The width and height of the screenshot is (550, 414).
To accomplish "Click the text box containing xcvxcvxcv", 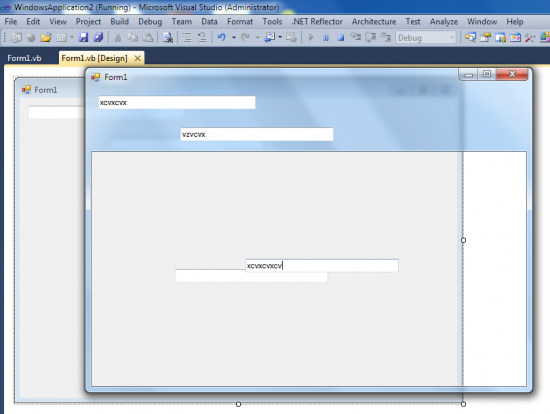I will click(322, 266).
